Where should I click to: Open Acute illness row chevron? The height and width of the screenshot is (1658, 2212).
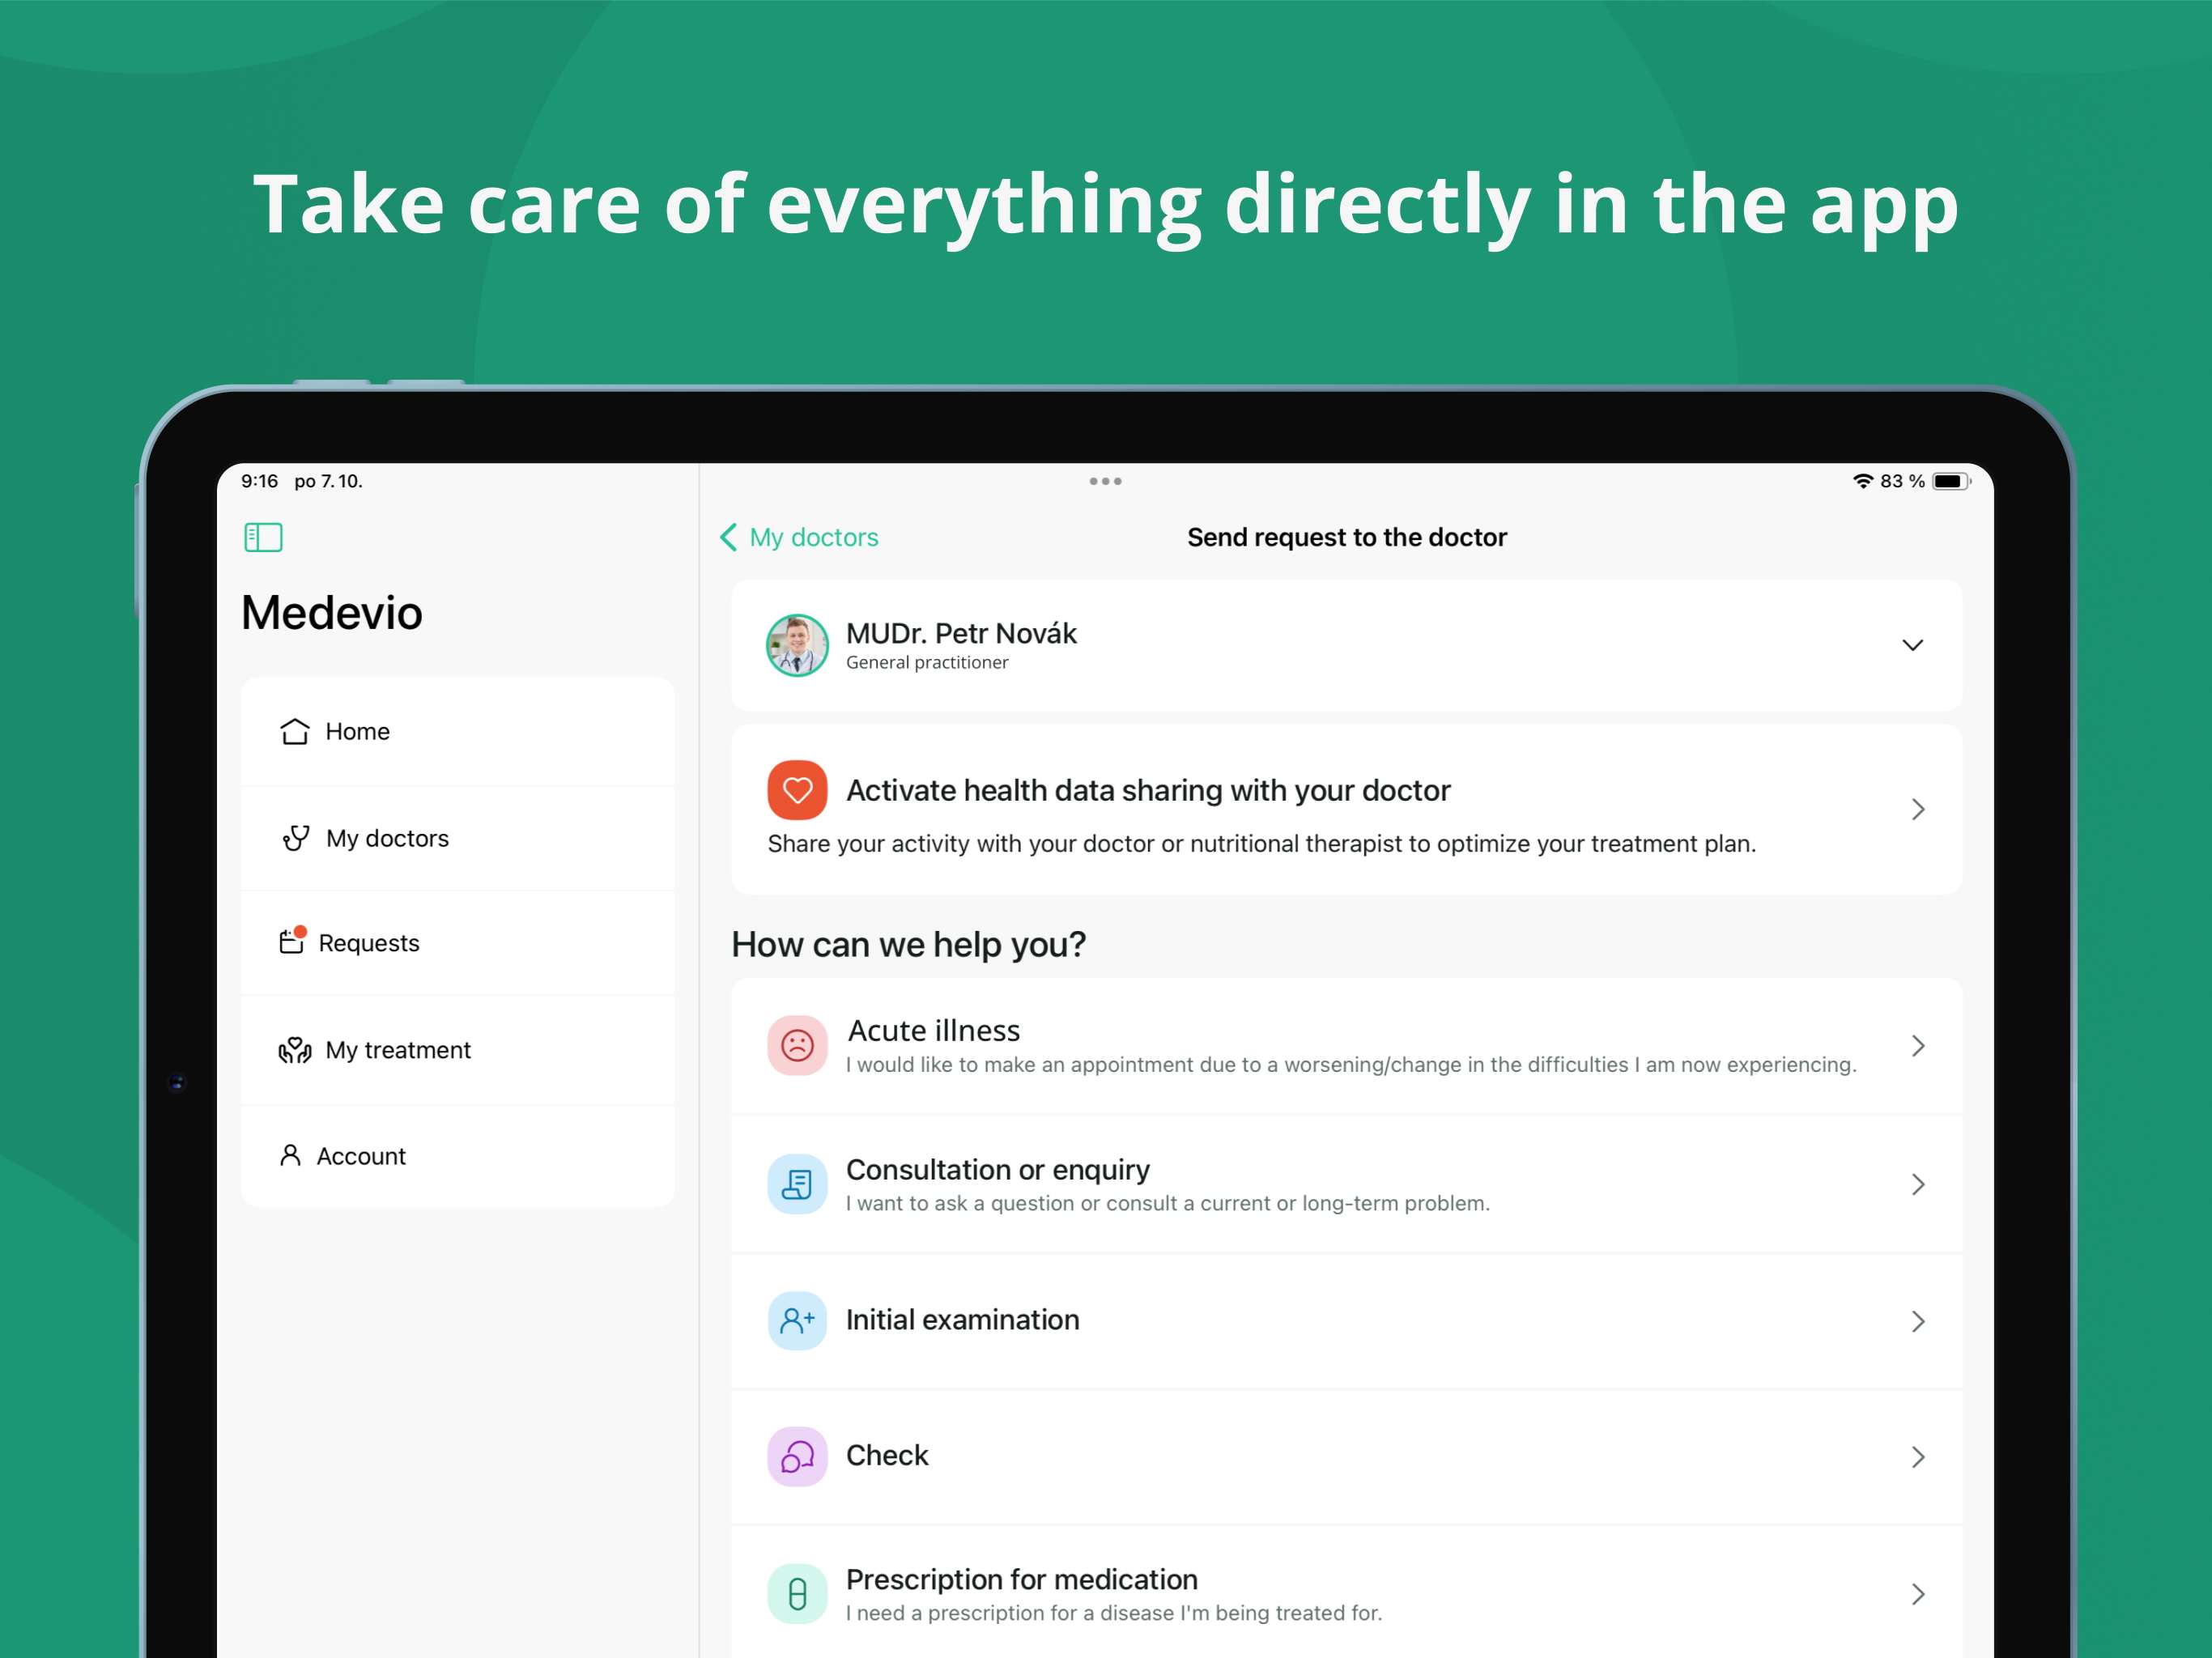1918,1046
